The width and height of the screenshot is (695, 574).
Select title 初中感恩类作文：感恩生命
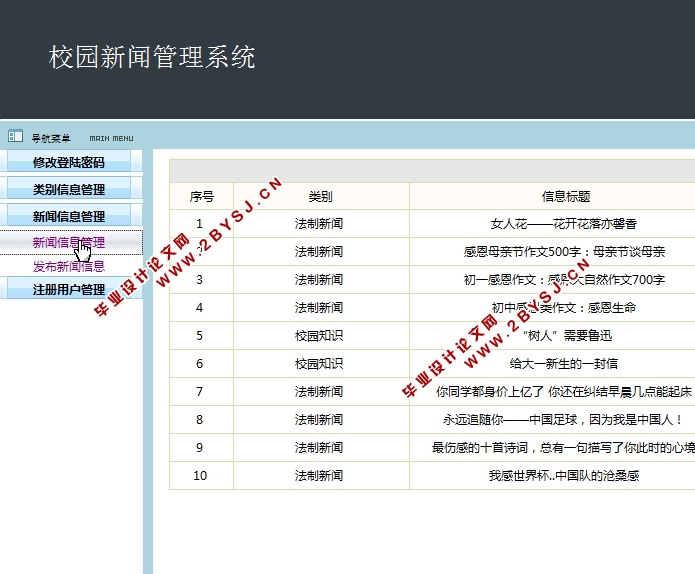pyautogui.click(x=564, y=308)
